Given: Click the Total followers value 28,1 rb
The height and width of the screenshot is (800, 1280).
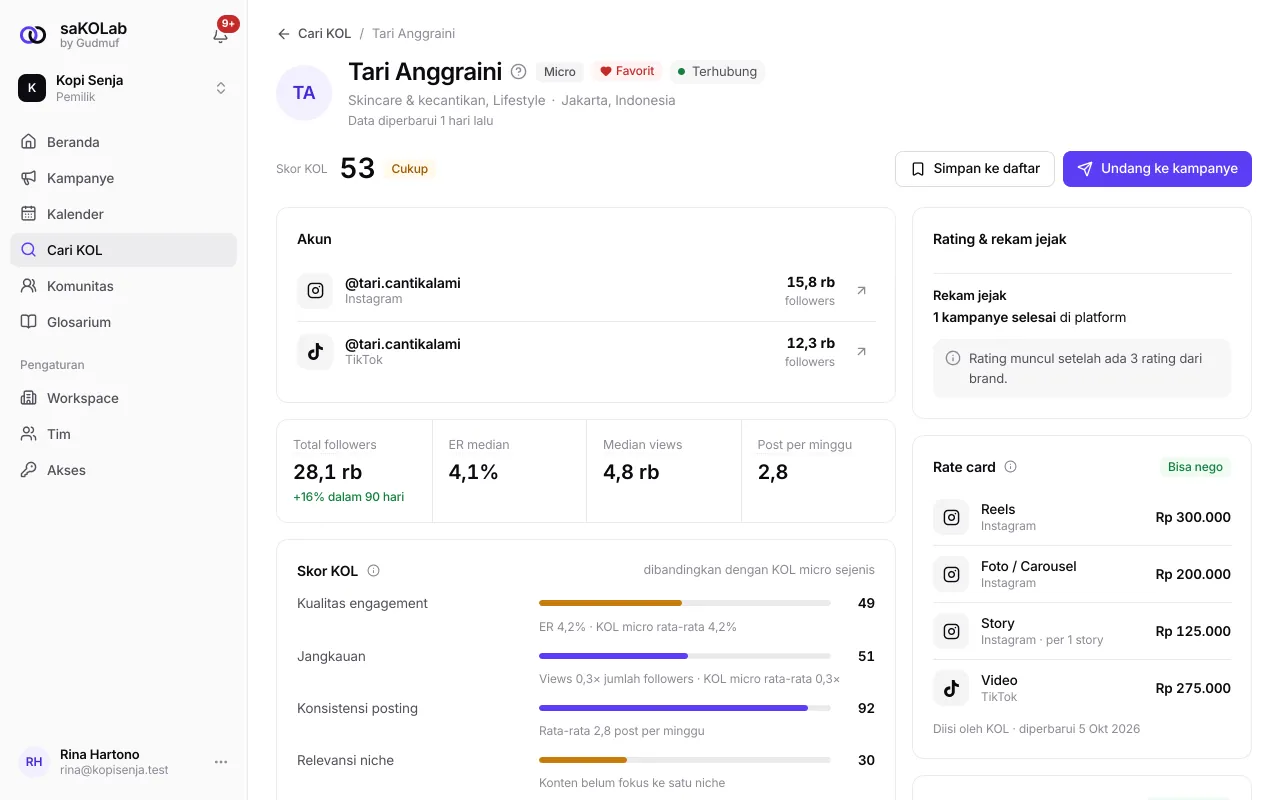Looking at the screenshot, I should 328,472.
